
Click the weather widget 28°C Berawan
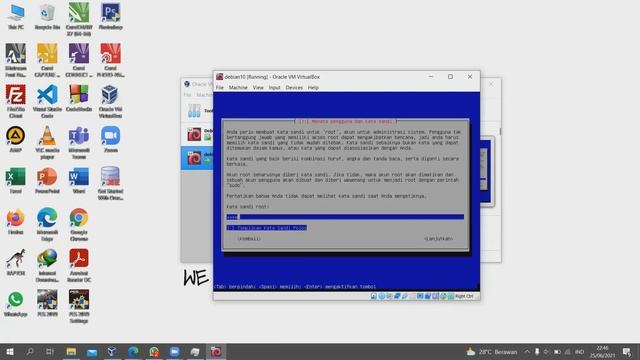[491, 351]
